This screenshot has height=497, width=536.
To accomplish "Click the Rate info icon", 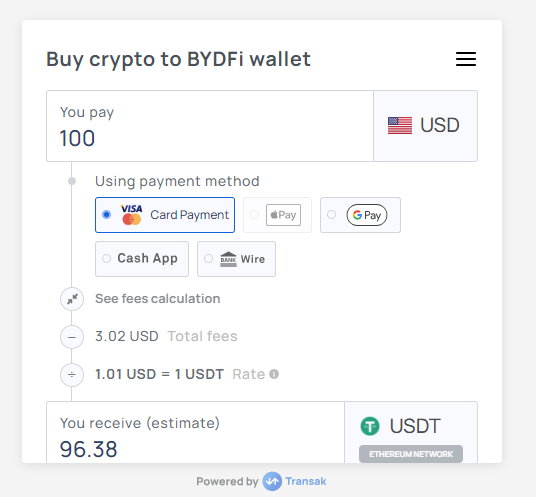I will pyautogui.click(x=274, y=374).
